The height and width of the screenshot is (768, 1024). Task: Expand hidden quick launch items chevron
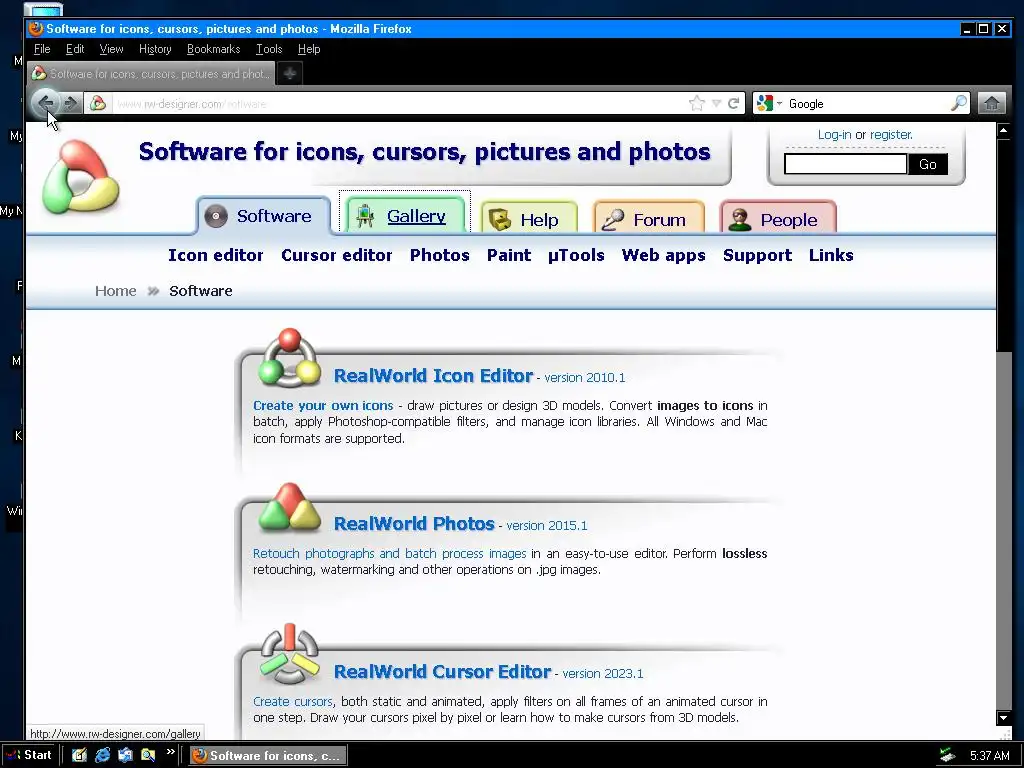[x=170, y=752]
